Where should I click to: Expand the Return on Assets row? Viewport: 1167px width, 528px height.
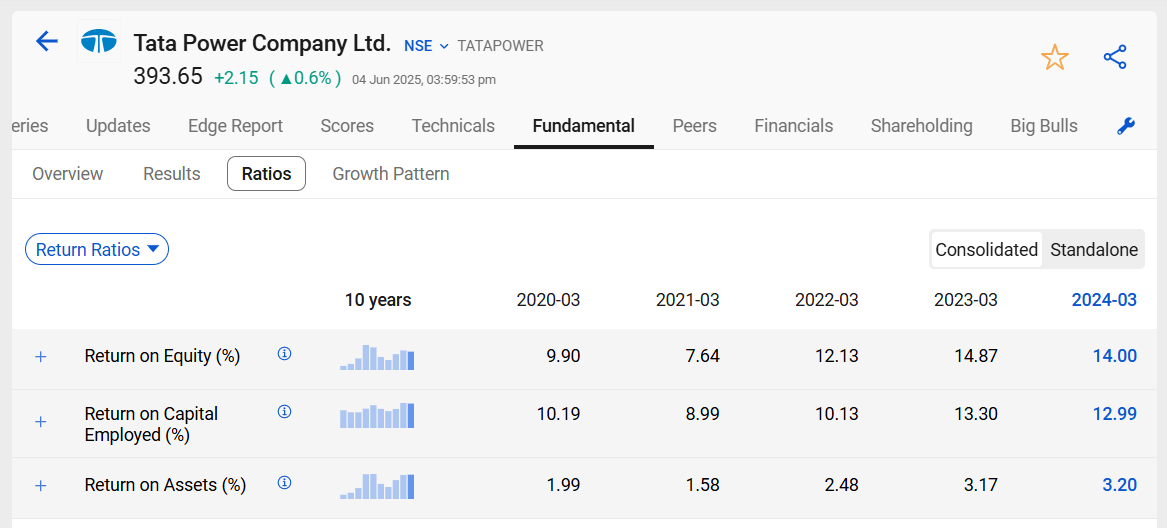(x=41, y=486)
